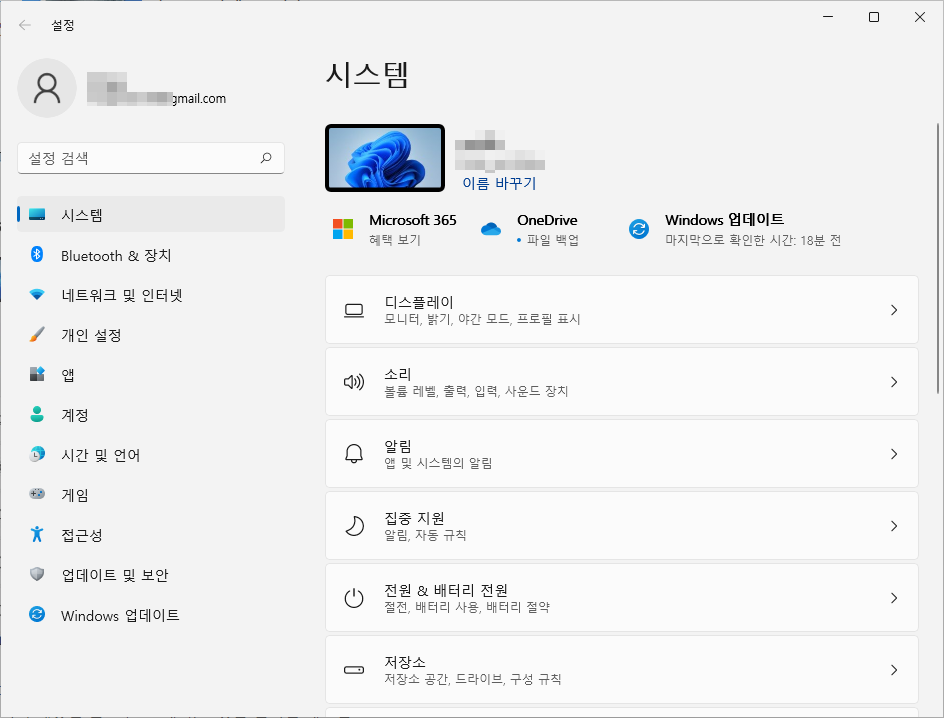
Task: Click the 시스템 monitor icon in sidebar
Action: 37,214
